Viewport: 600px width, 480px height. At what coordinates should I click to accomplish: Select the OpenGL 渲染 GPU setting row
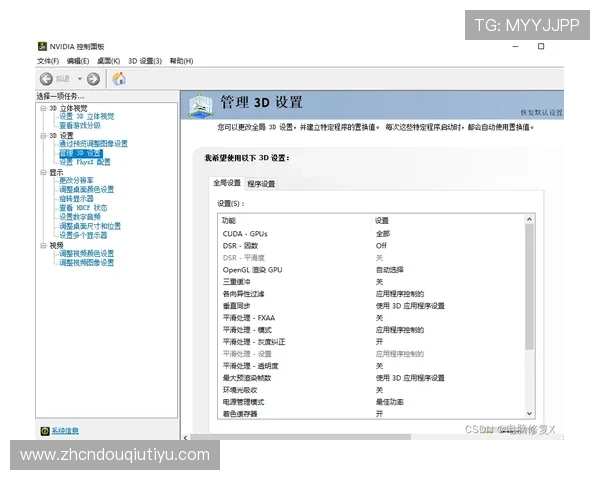click(x=371, y=270)
